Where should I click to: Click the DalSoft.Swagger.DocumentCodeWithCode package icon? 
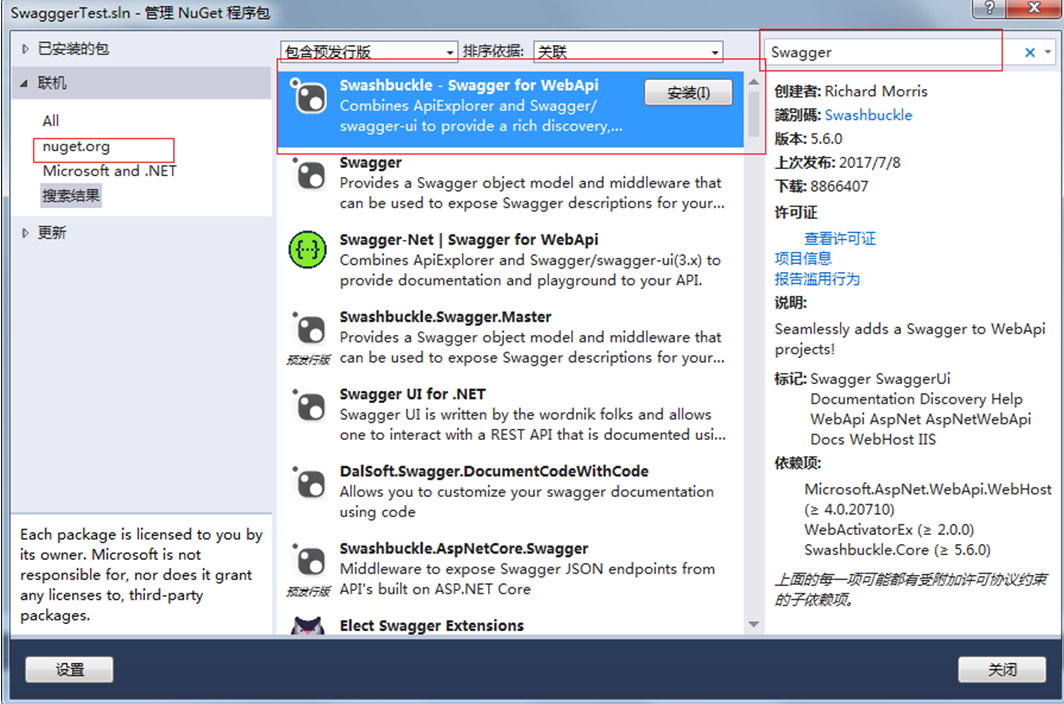309,483
